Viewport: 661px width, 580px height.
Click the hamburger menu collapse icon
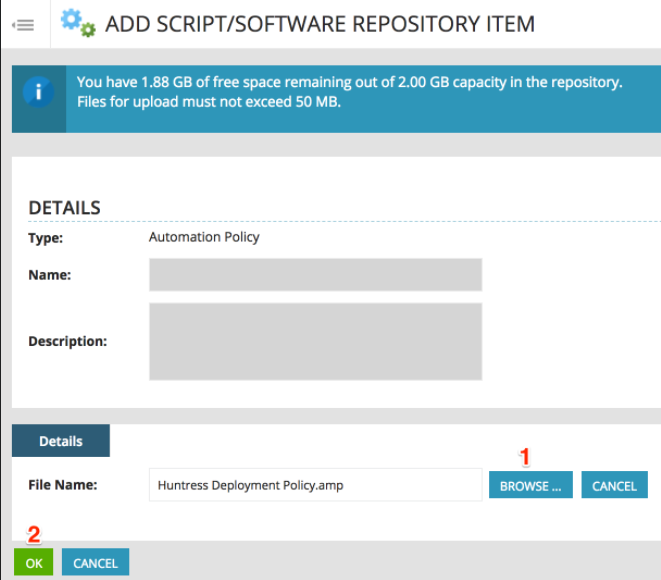click(x=23, y=24)
